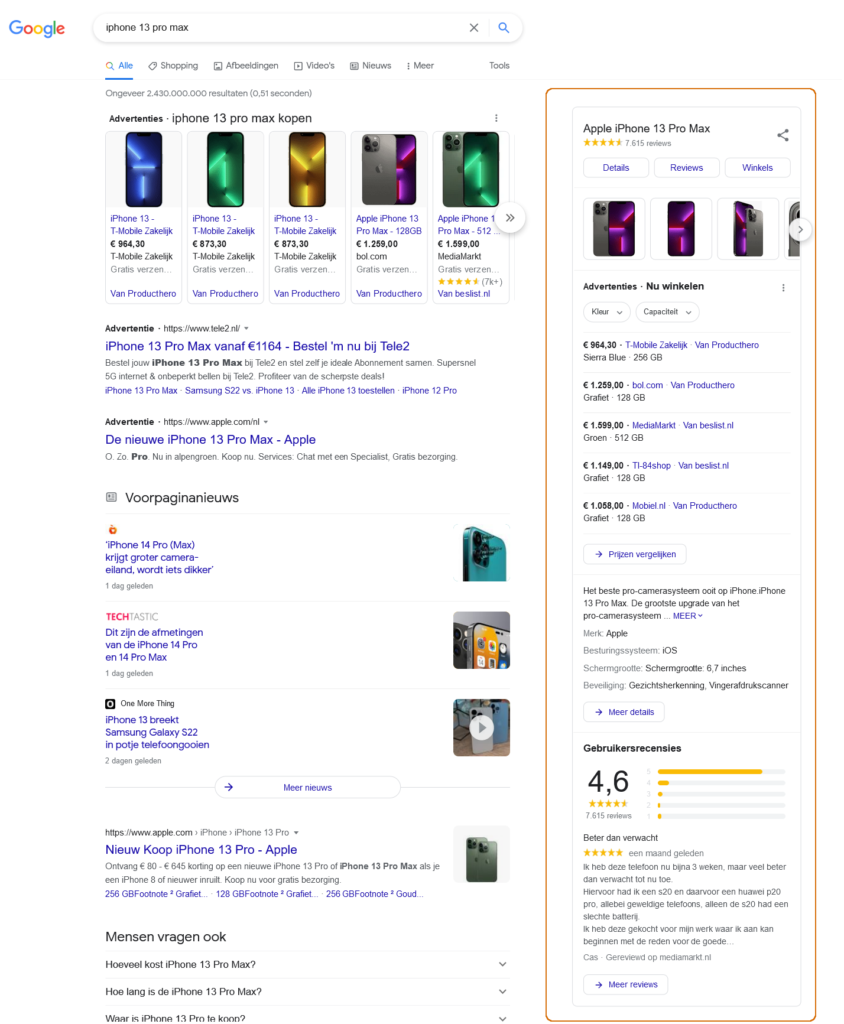Switch to the Alle tab
The width and height of the screenshot is (844, 1024).
pyautogui.click(x=120, y=66)
